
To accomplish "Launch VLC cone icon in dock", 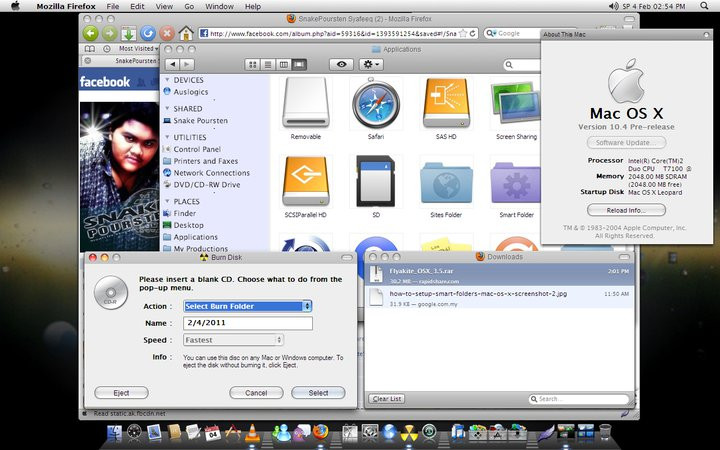I will click(252, 433).
